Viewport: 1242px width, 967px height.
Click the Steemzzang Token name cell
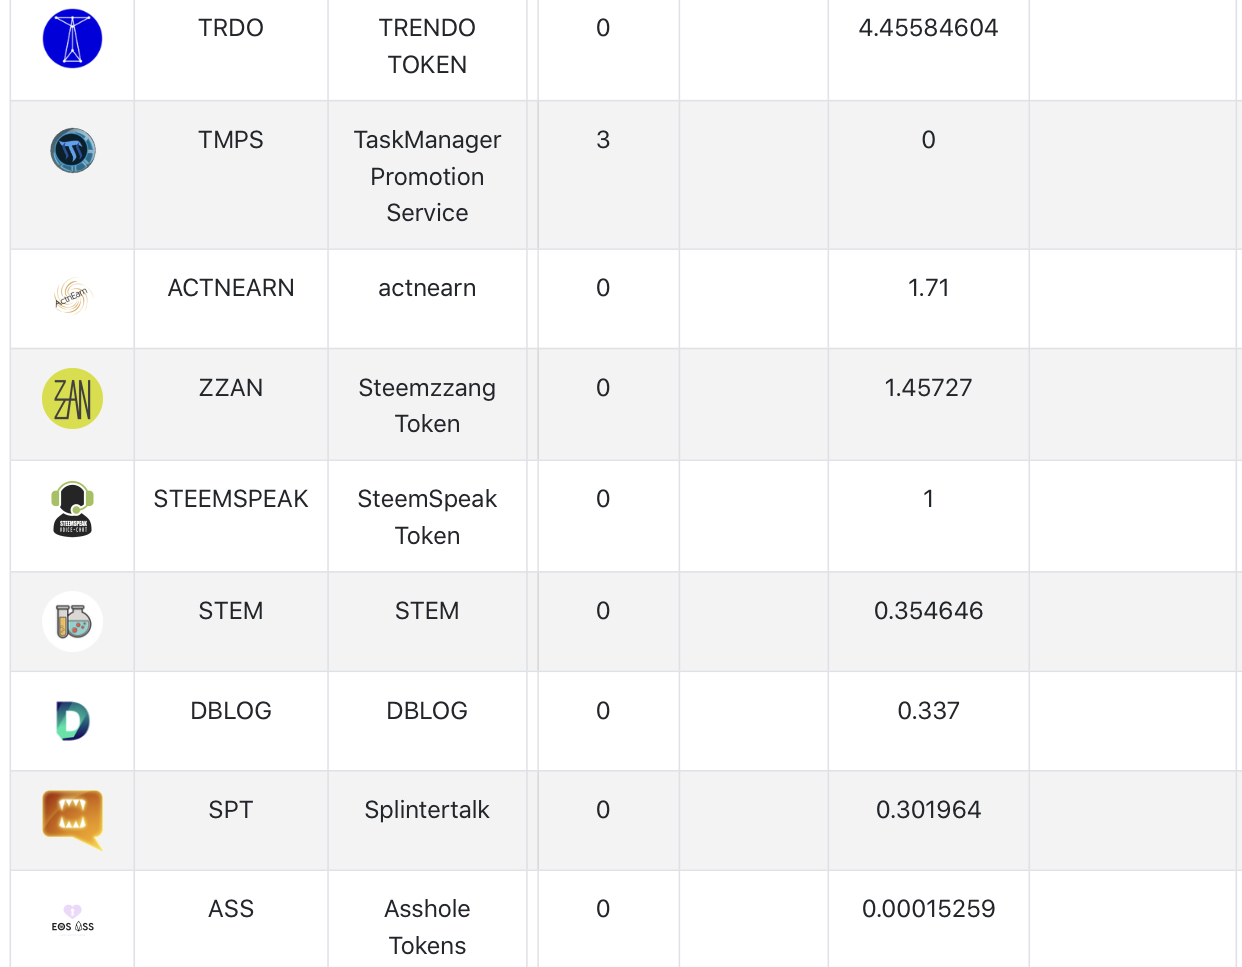(427, 406)
